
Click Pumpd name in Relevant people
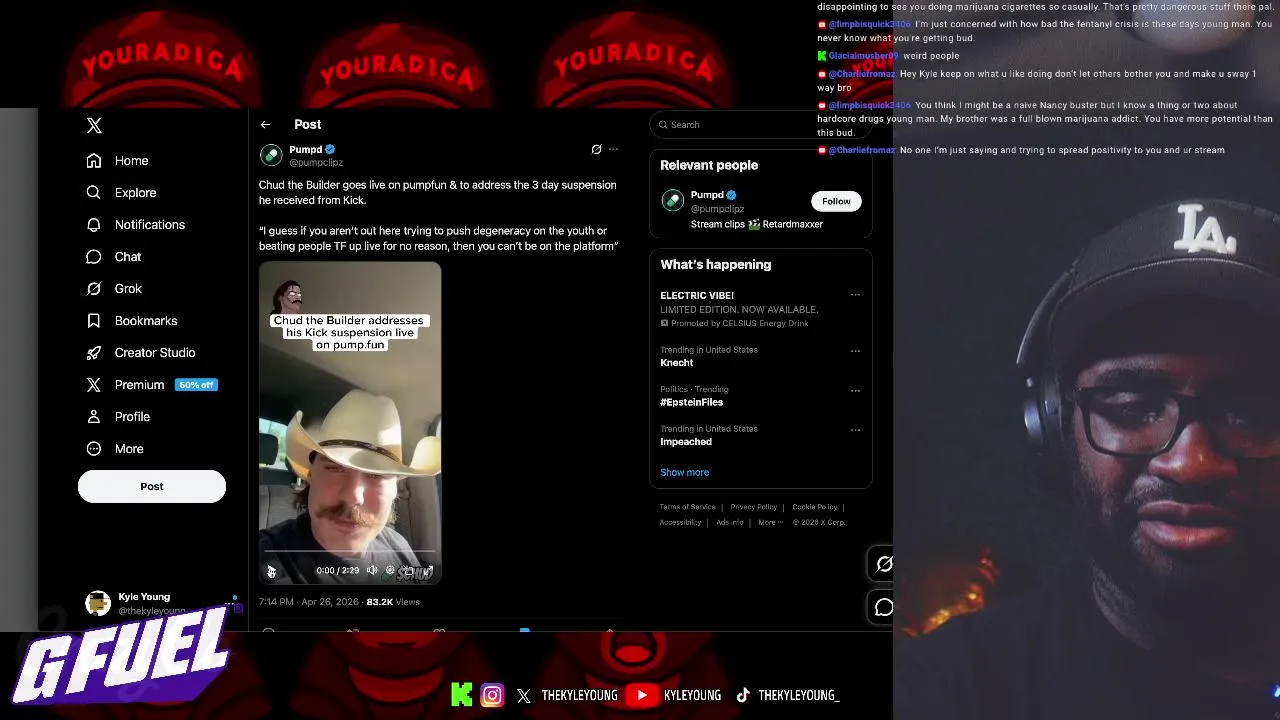pos(707,195)
